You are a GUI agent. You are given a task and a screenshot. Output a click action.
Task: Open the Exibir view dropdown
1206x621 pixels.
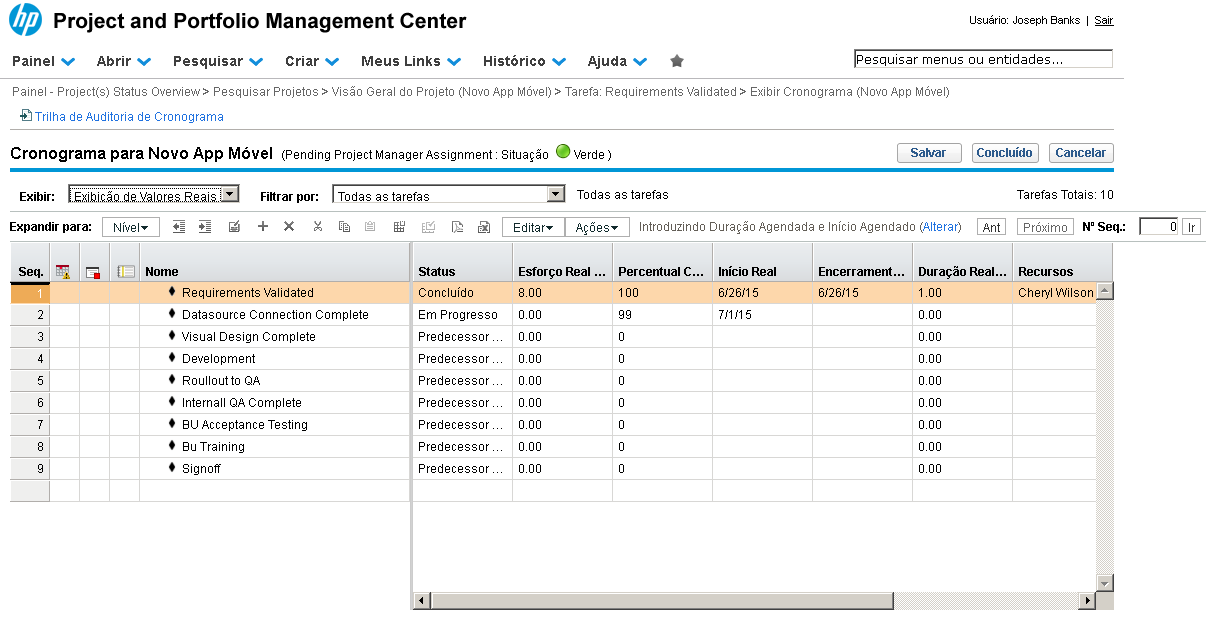[154, 194]
